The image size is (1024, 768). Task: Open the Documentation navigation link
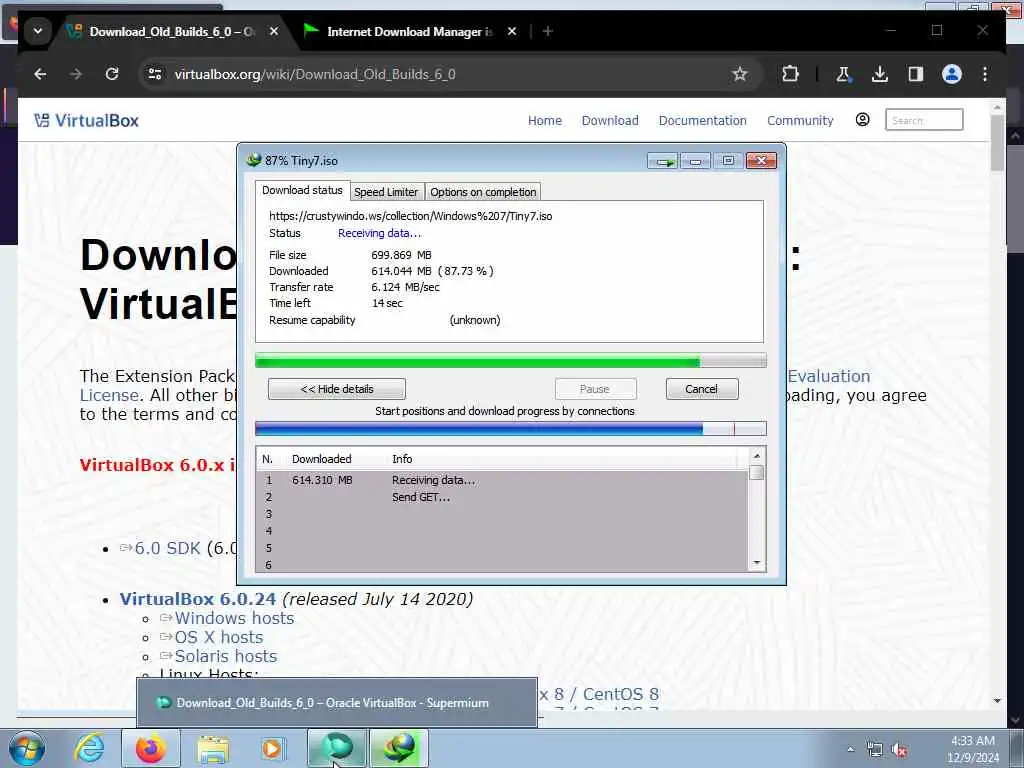[x=702, y=120]
